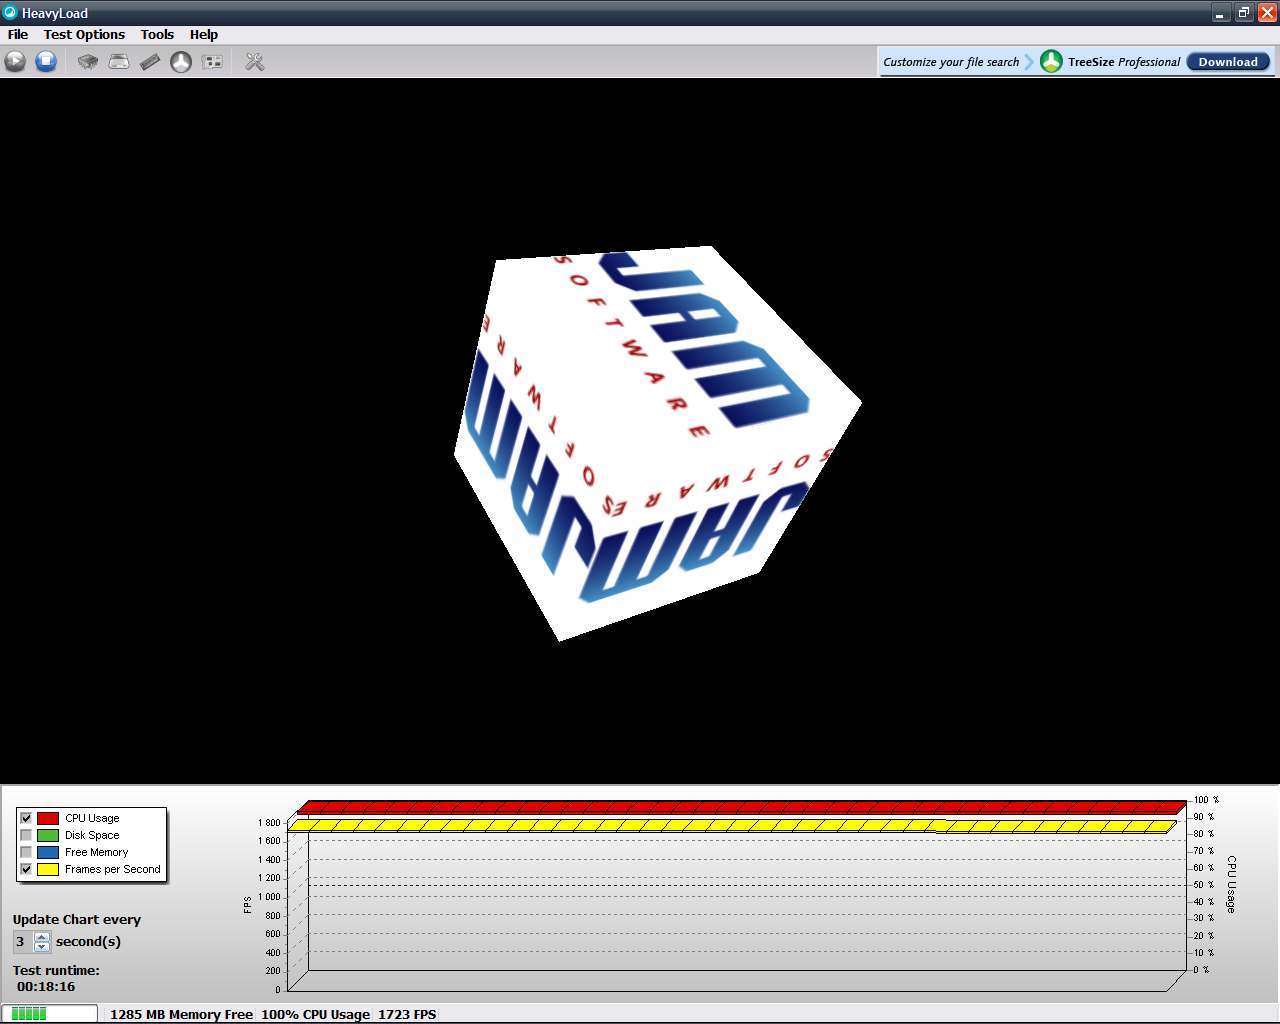Click the green TreeSize Professional logo icon
Image resolution: width=1280 pixels, height=1024 pixels.
(1051, 61)
